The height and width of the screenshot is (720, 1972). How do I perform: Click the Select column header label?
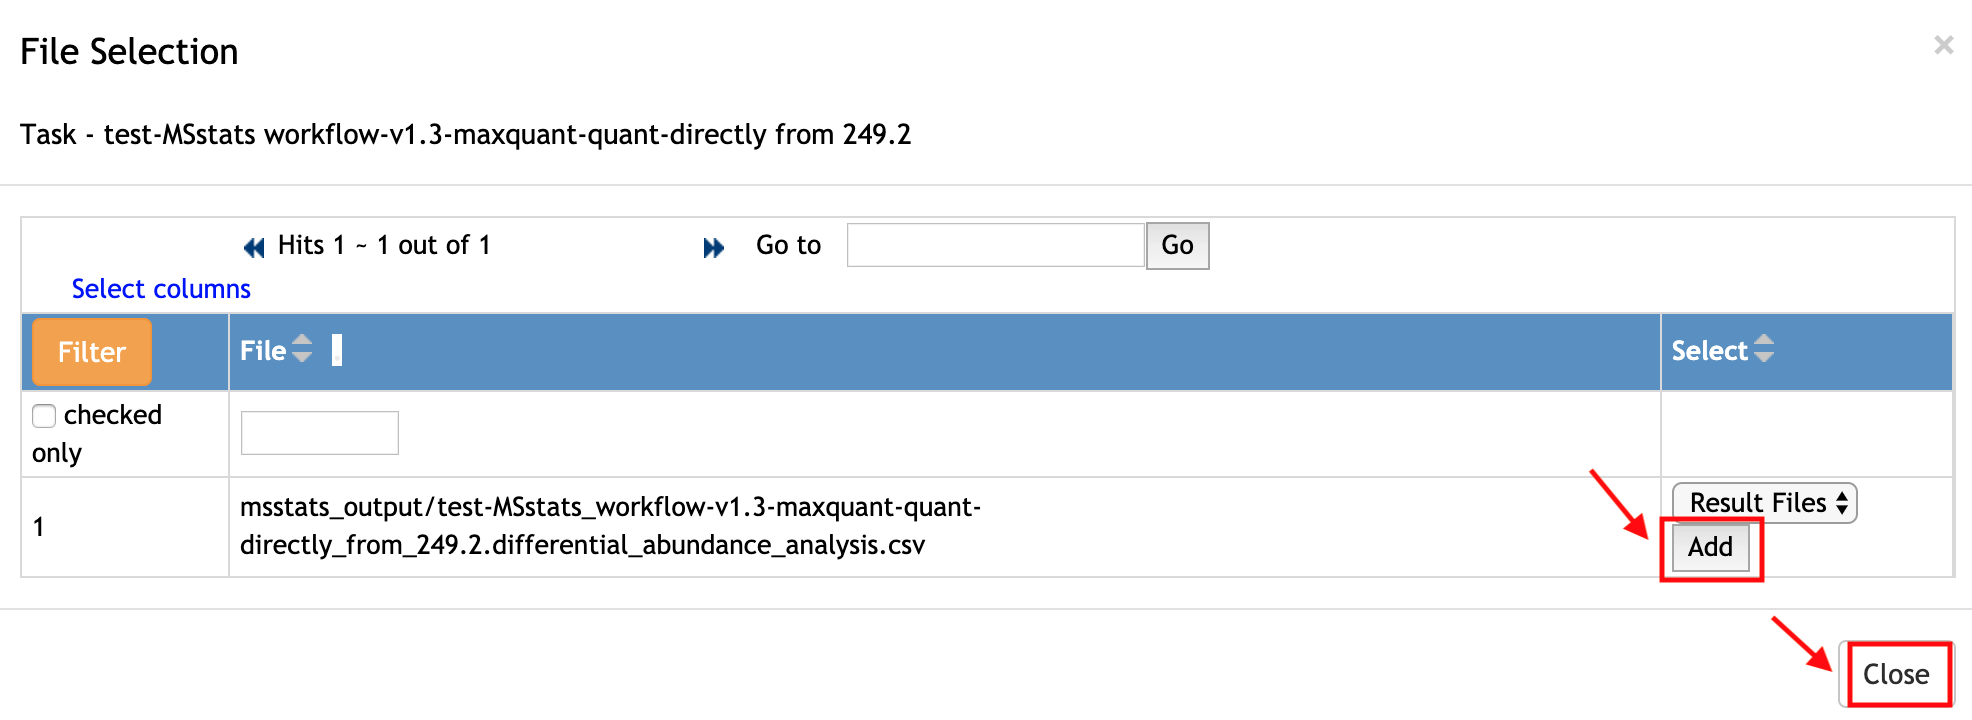point(1709,351)
